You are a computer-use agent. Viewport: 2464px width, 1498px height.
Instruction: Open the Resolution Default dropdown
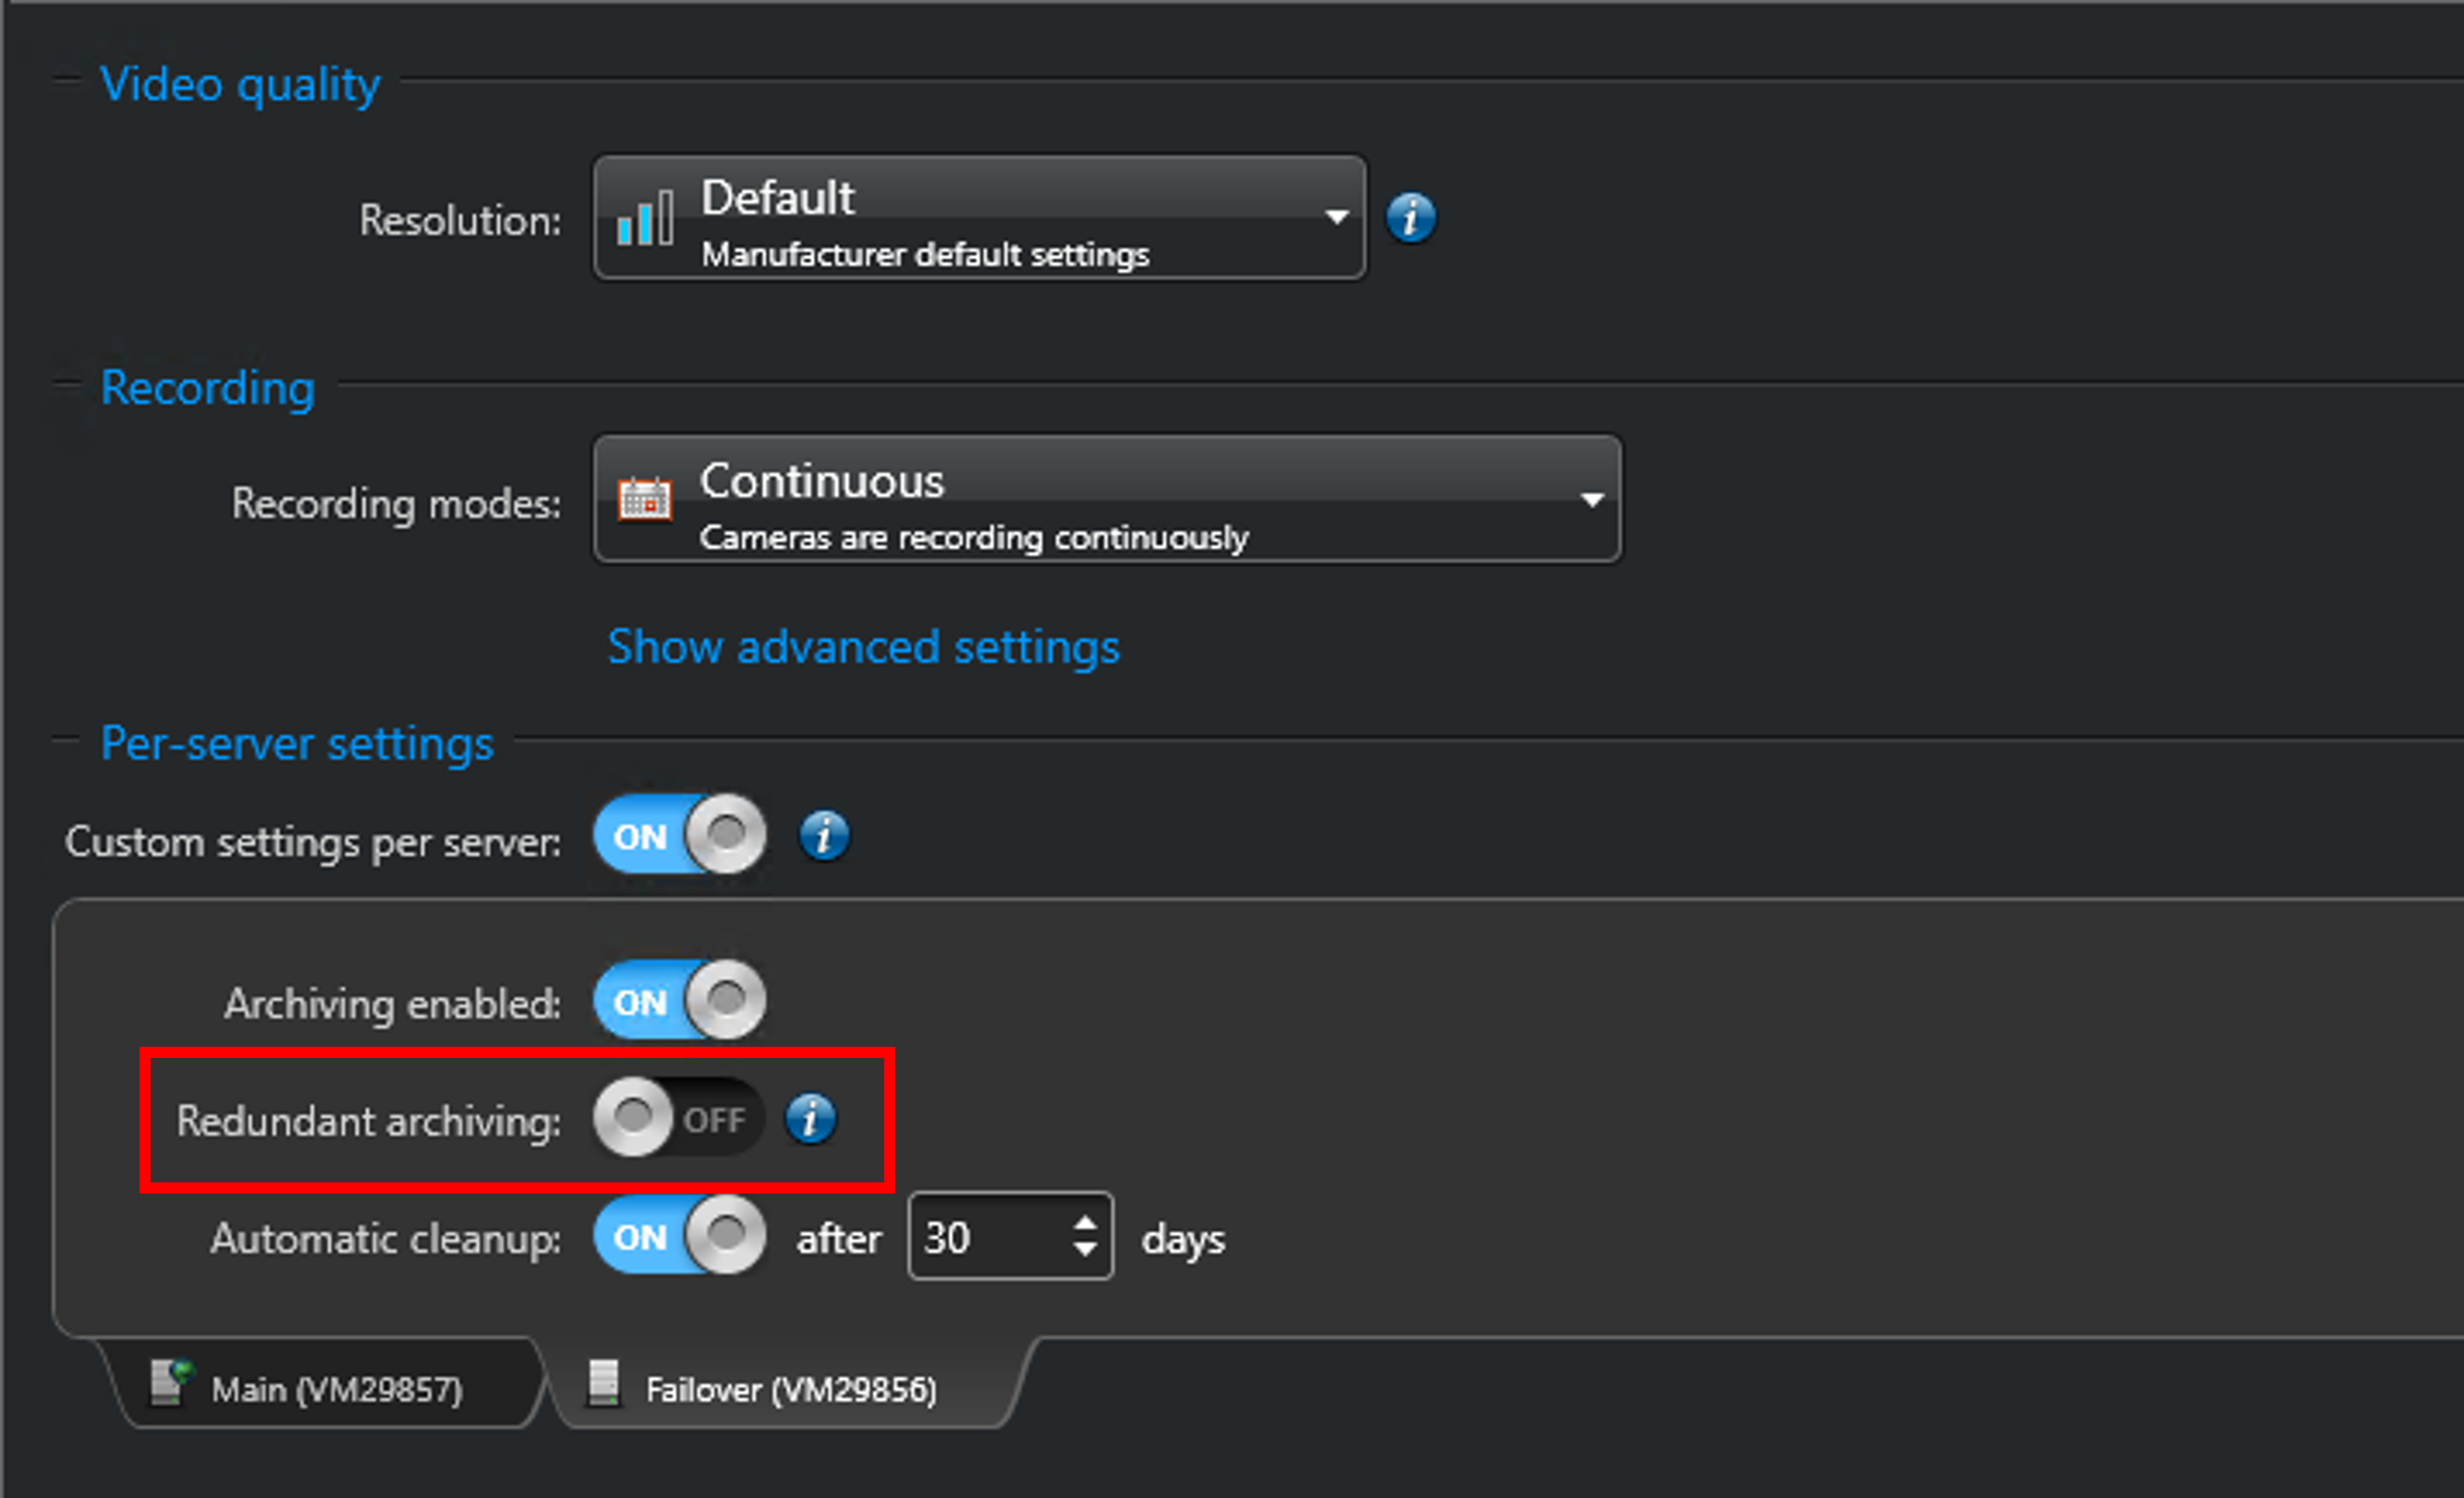coord(979,217)
